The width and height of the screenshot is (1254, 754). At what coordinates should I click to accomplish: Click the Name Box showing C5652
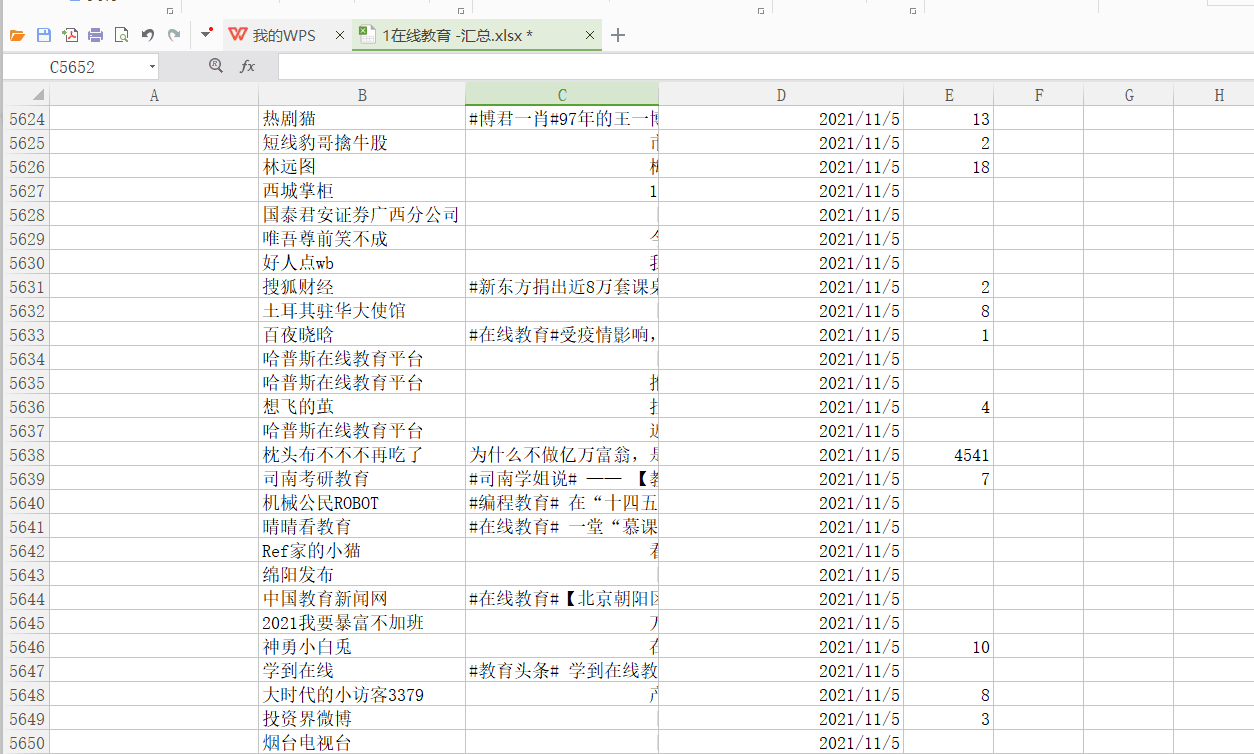click(x=72, y=67)
